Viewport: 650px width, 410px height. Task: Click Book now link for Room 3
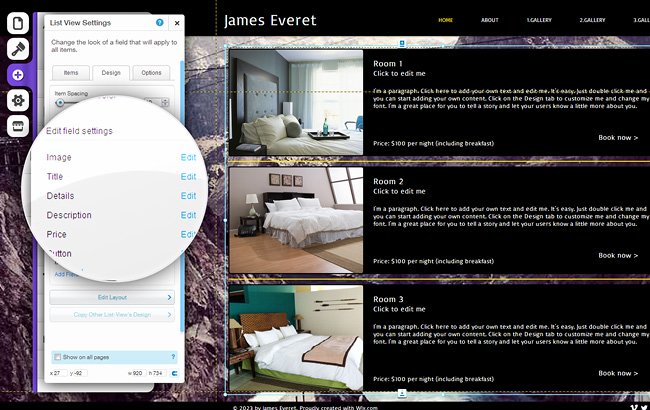[618, 373]
